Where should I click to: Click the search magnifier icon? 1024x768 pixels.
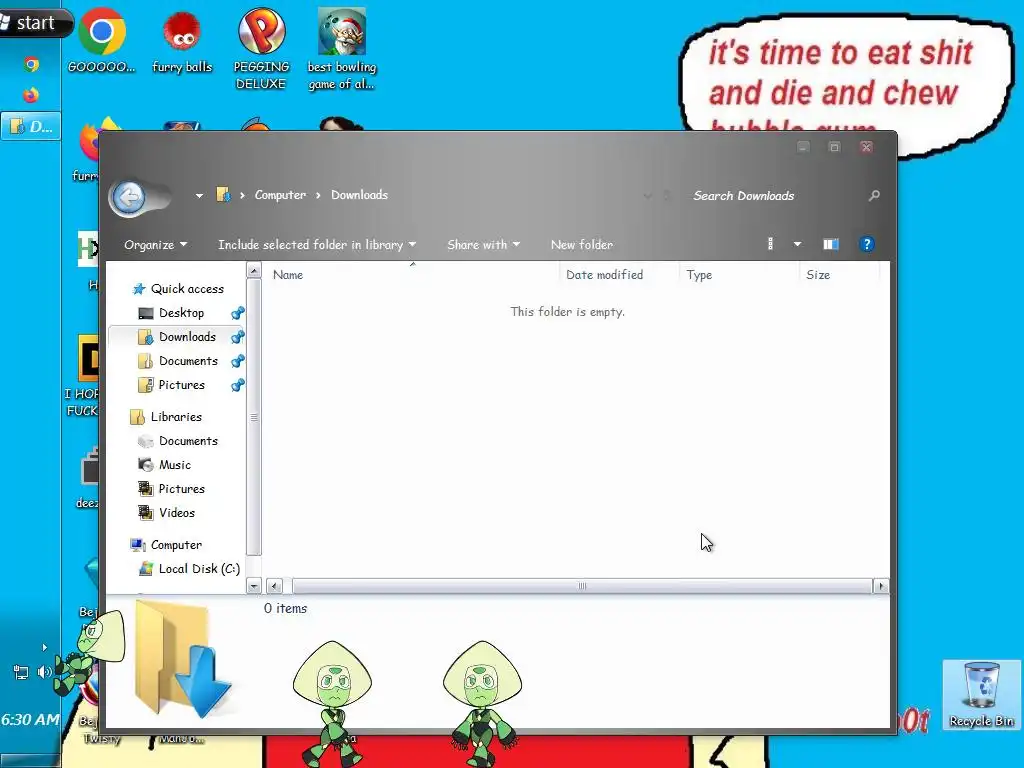coord(874,195)
